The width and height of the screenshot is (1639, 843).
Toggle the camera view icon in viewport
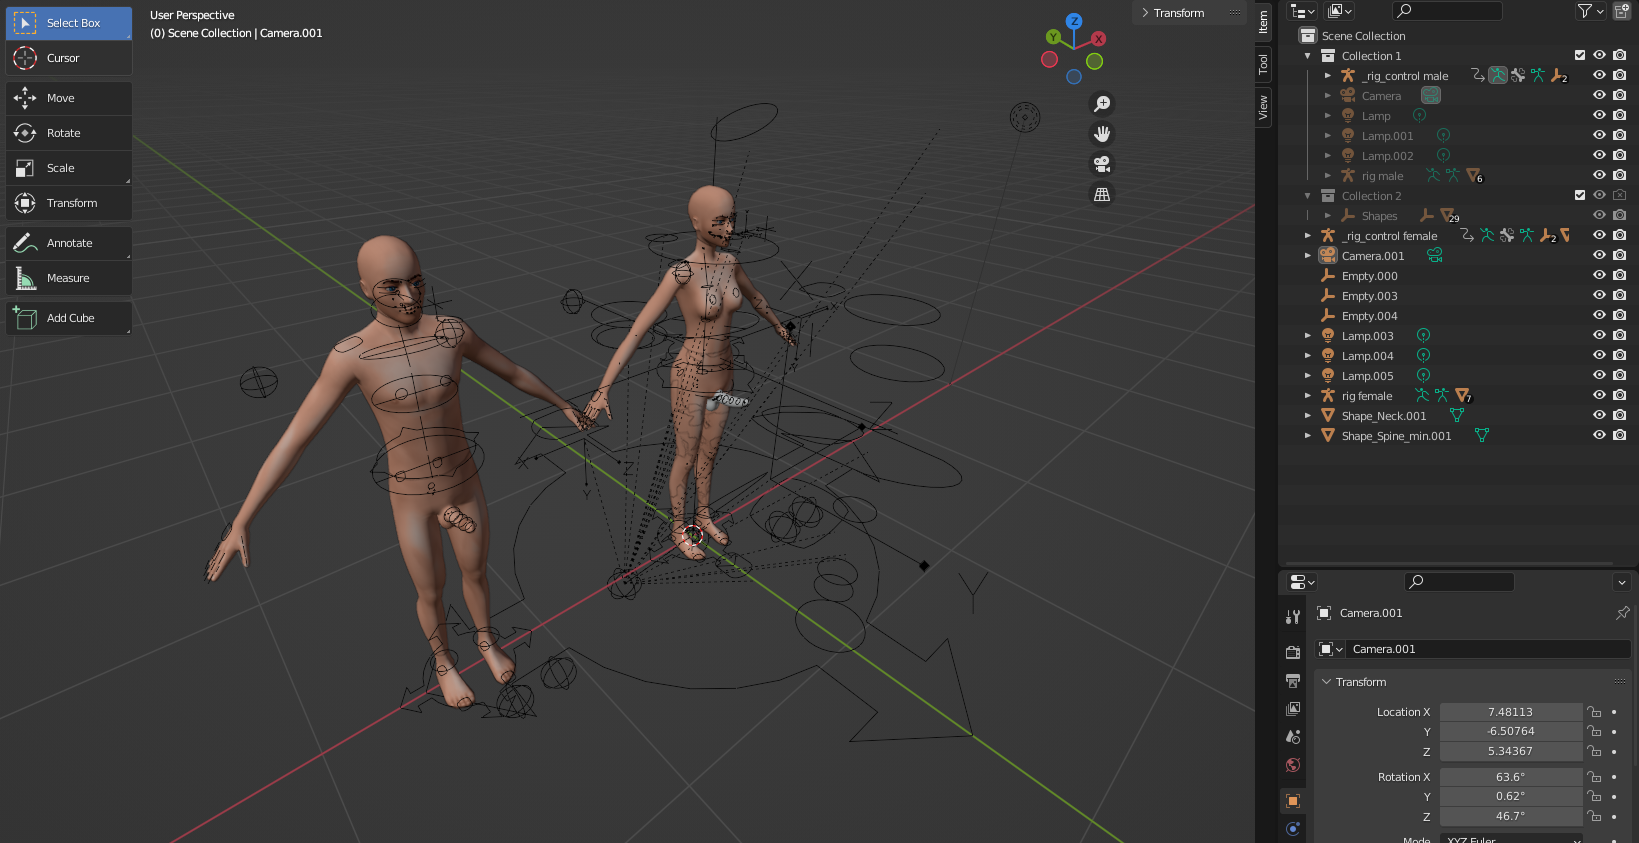1102,164
